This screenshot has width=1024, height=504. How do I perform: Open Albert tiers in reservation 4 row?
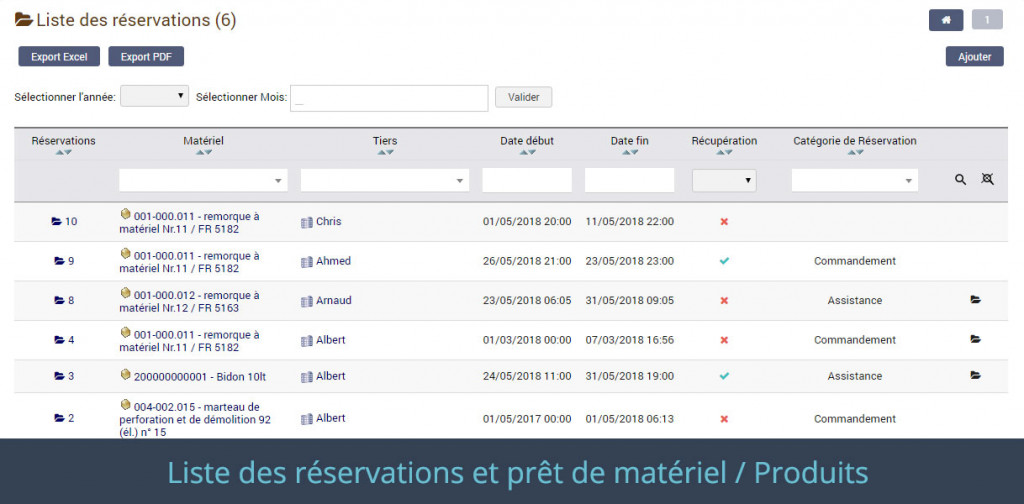point(323,340)
